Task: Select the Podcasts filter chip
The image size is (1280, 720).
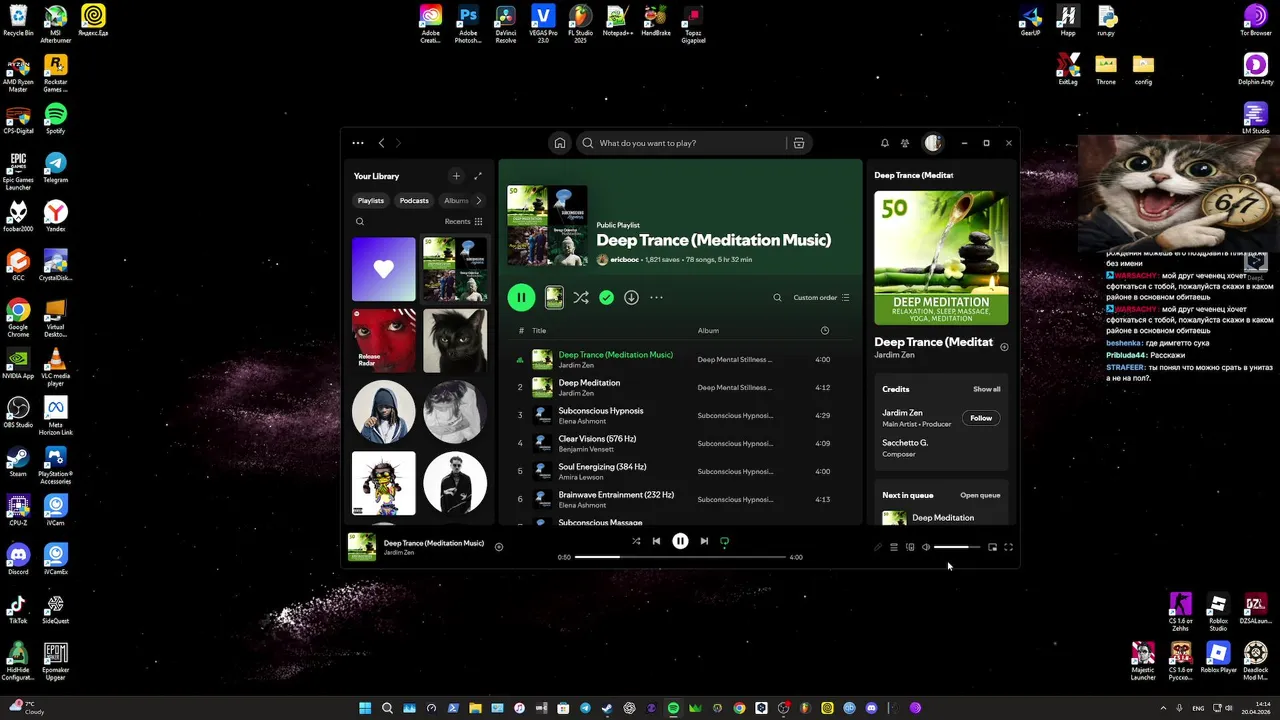Action: coord(414,200)
